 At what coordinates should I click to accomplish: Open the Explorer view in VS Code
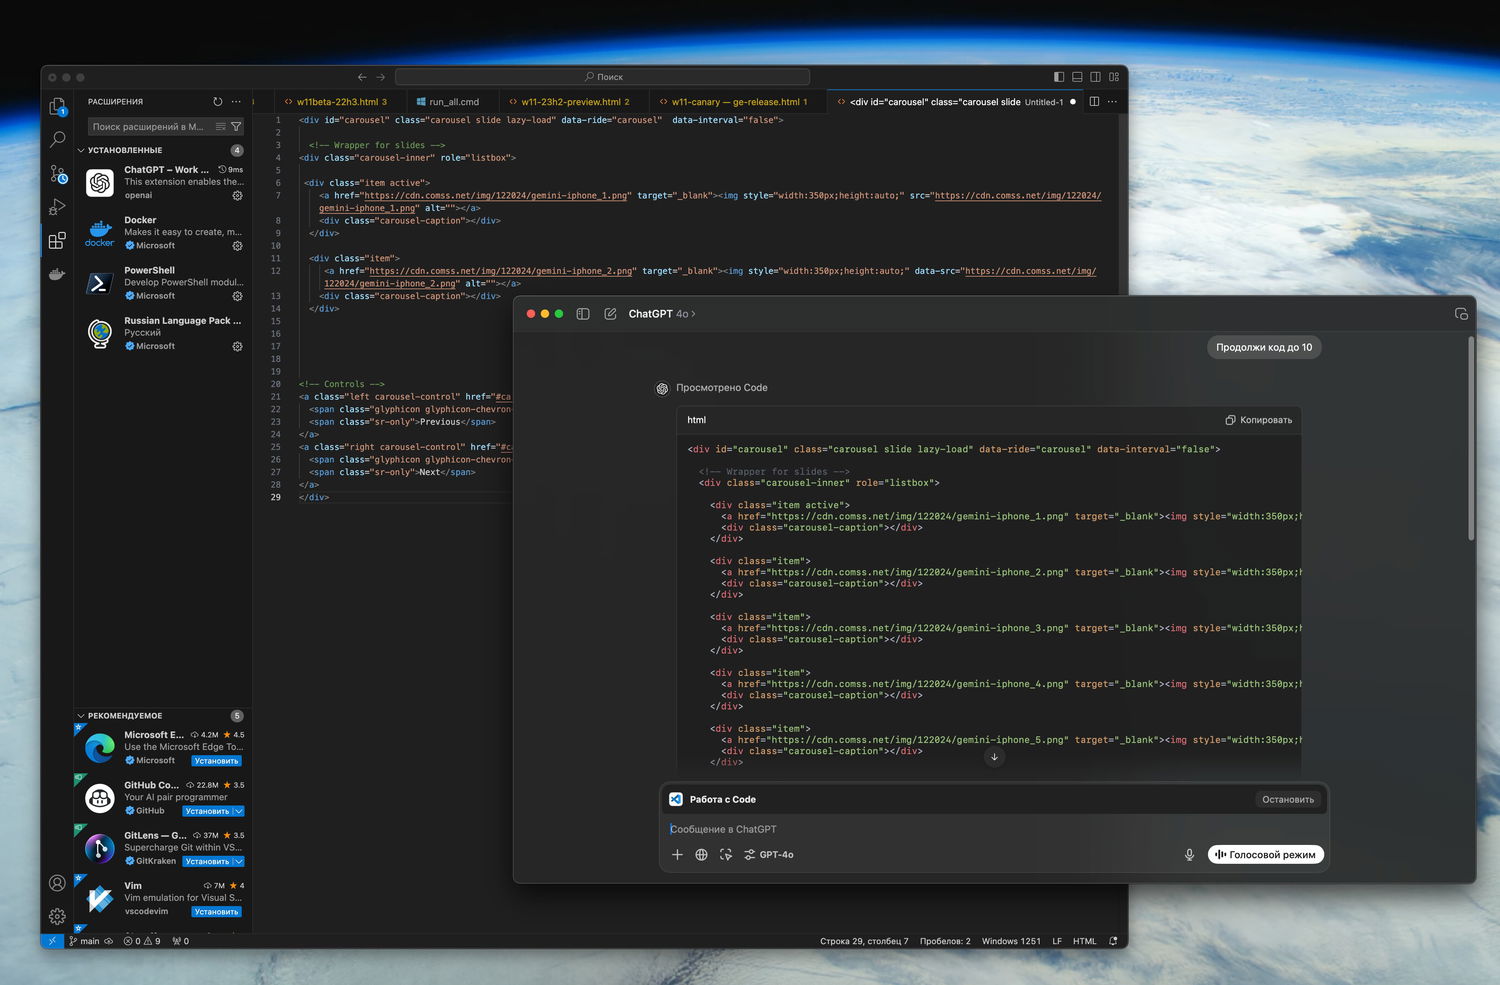57,106
